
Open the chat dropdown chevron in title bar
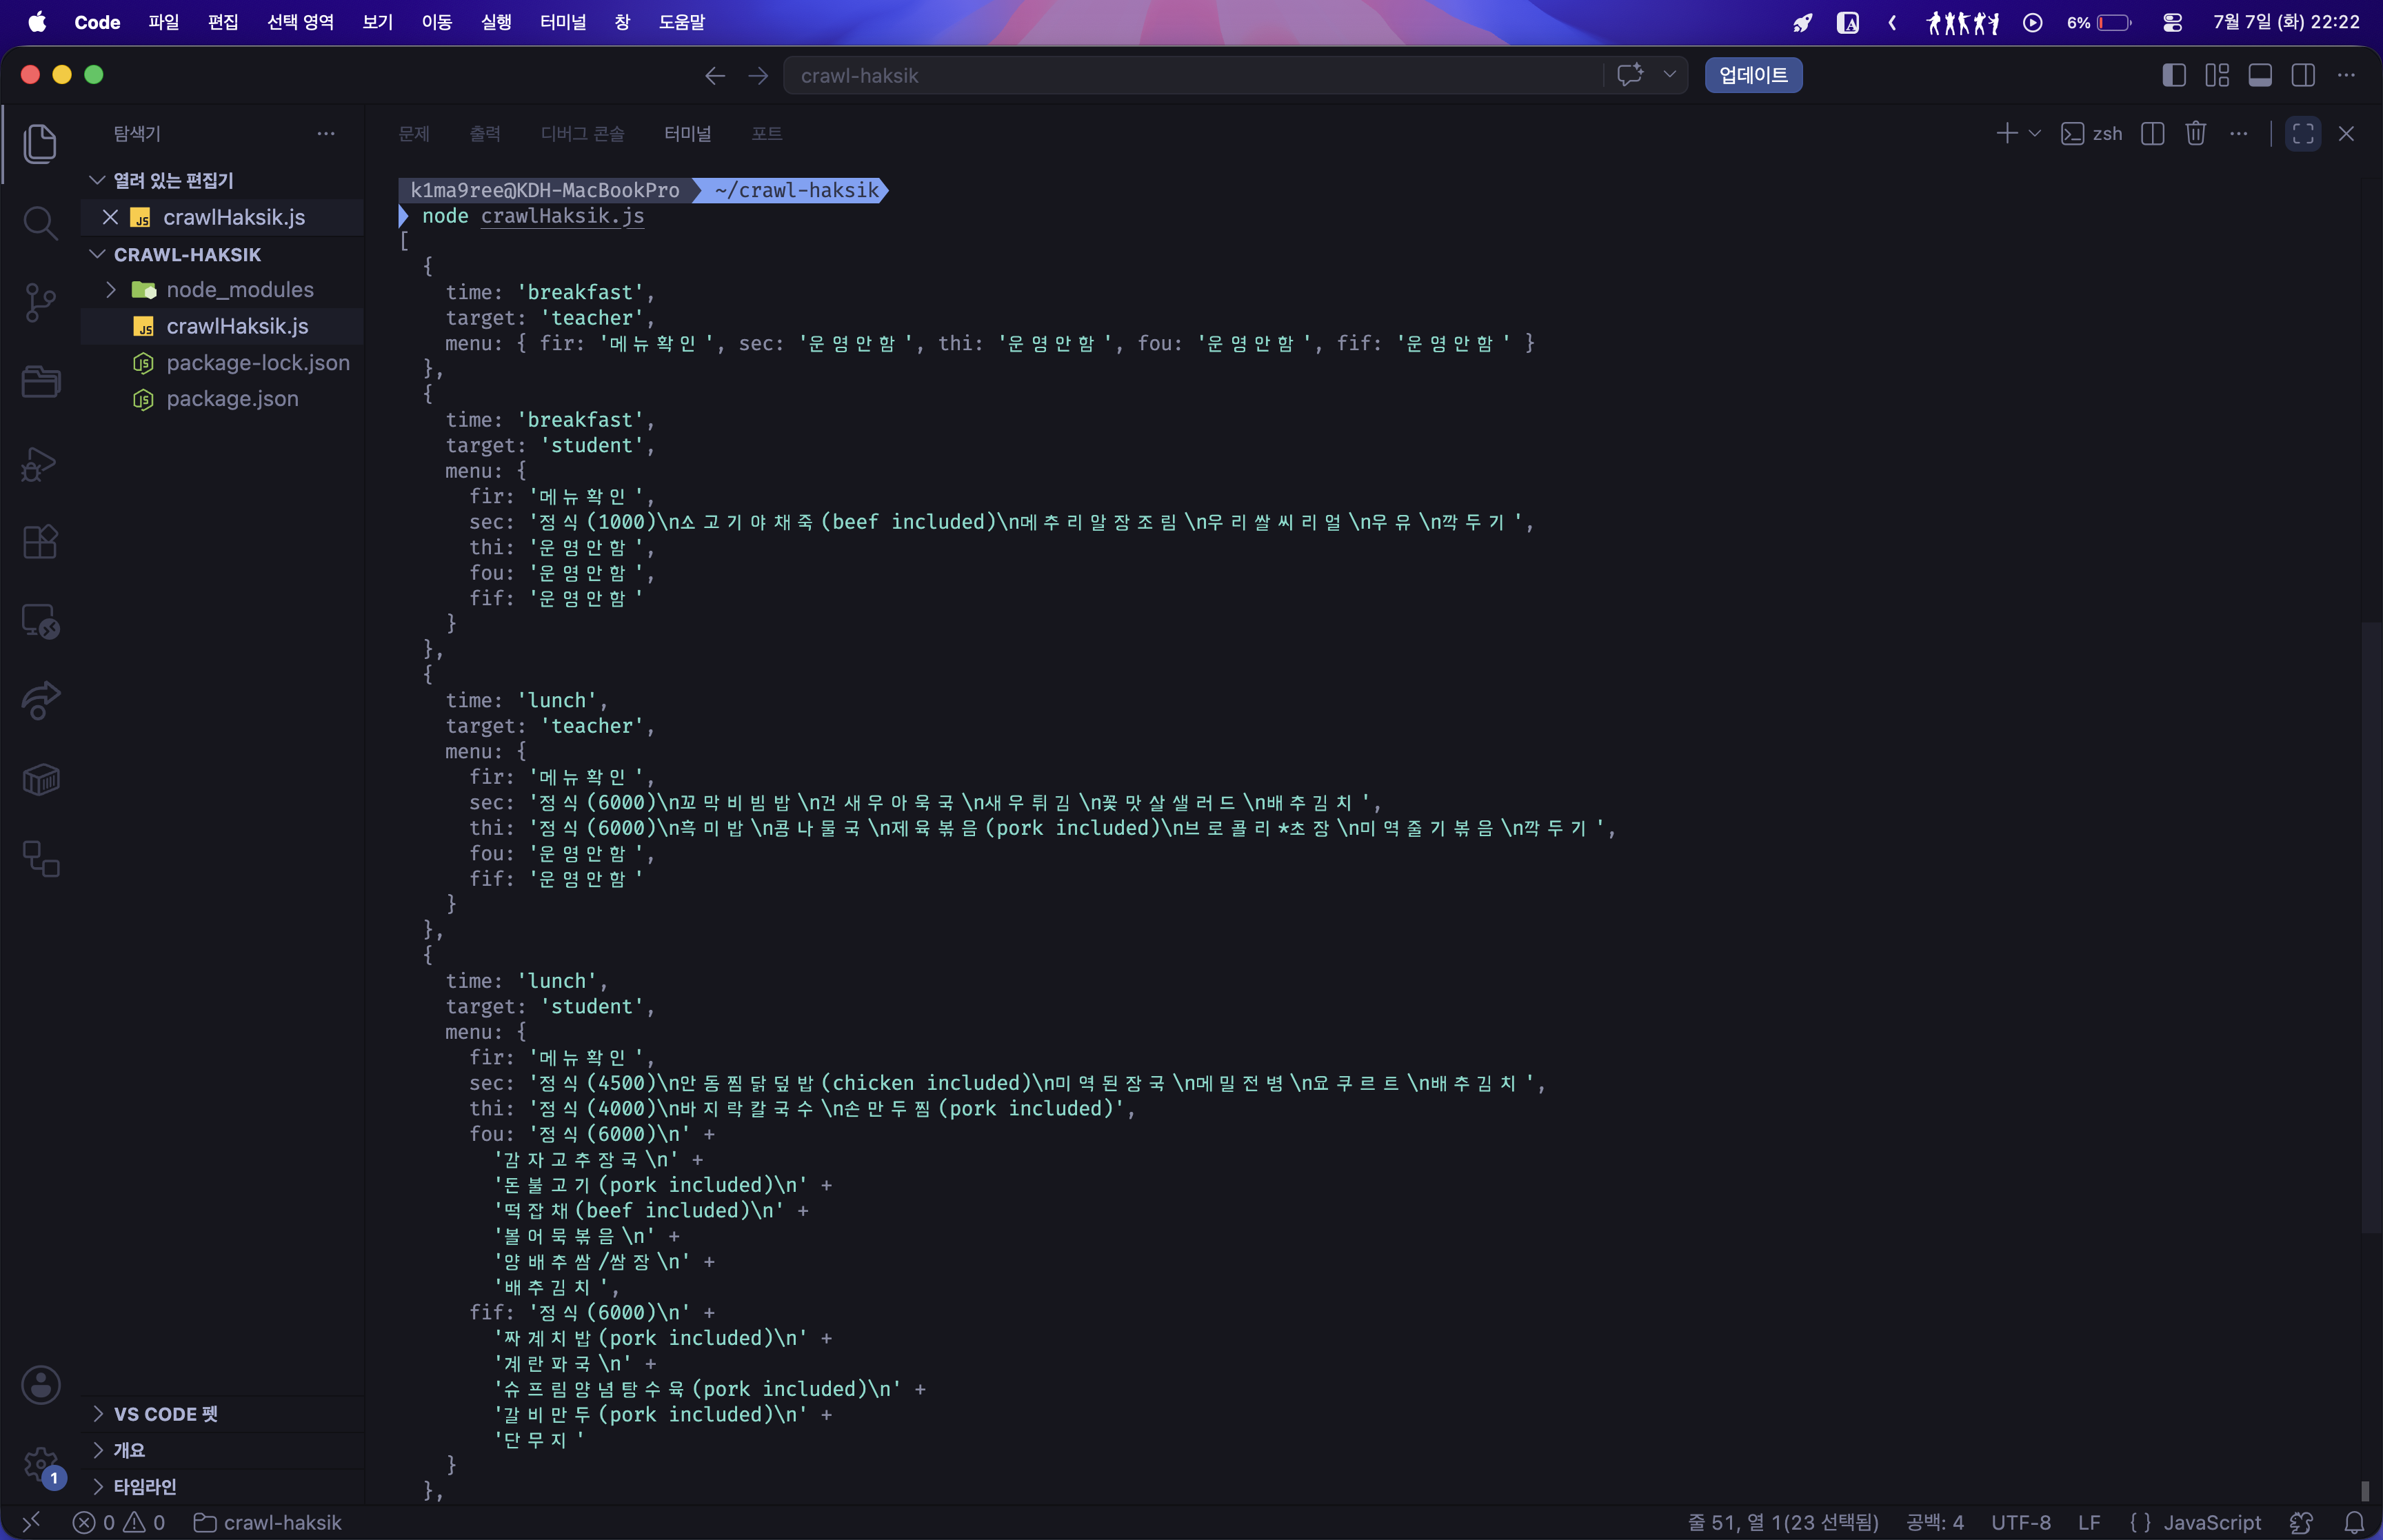click(x=1669, y=75)
